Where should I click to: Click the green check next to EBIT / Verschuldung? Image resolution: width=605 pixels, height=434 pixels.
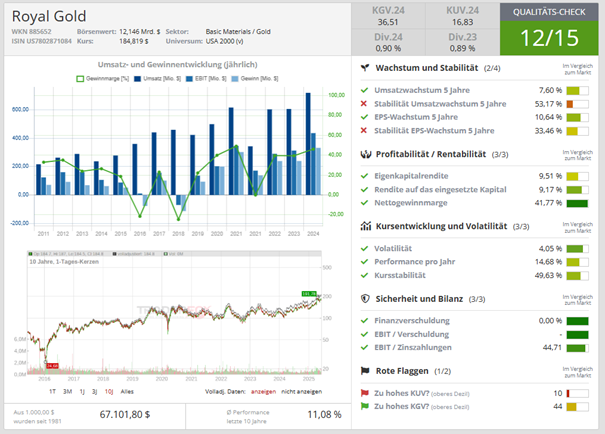[364, 334]
